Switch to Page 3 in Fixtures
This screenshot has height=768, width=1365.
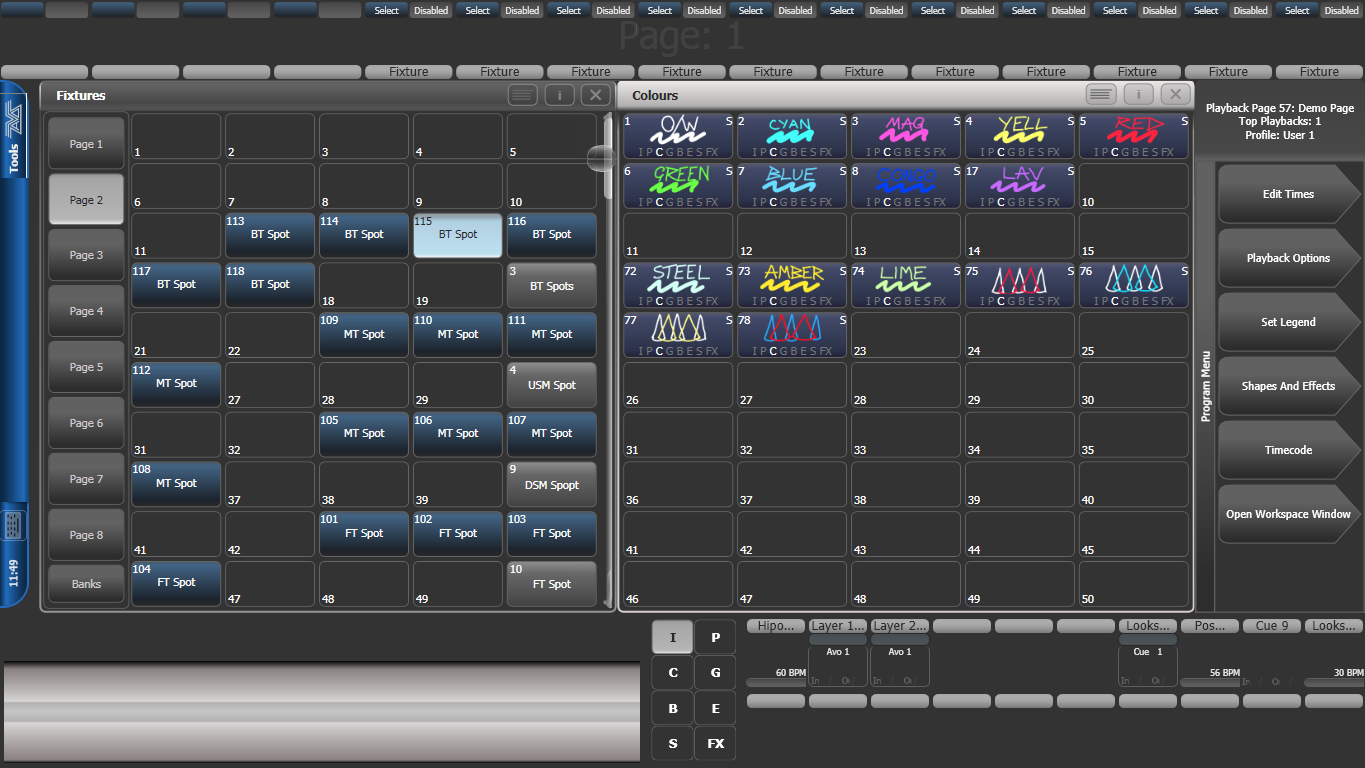click(86, 255)
